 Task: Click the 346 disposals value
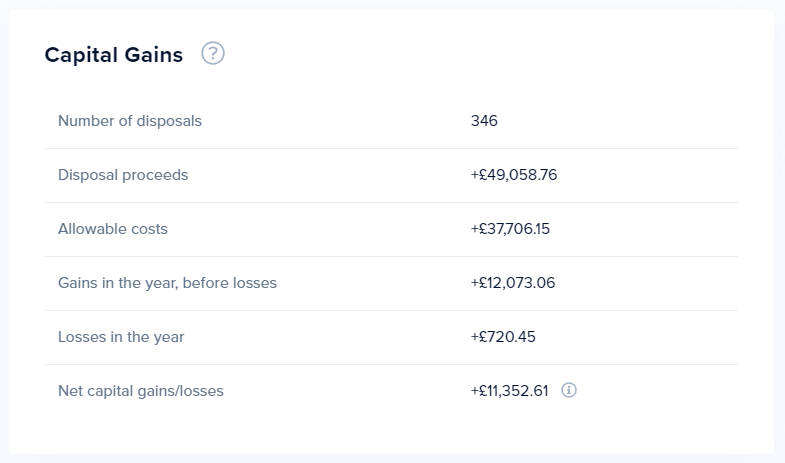(484, 121)
